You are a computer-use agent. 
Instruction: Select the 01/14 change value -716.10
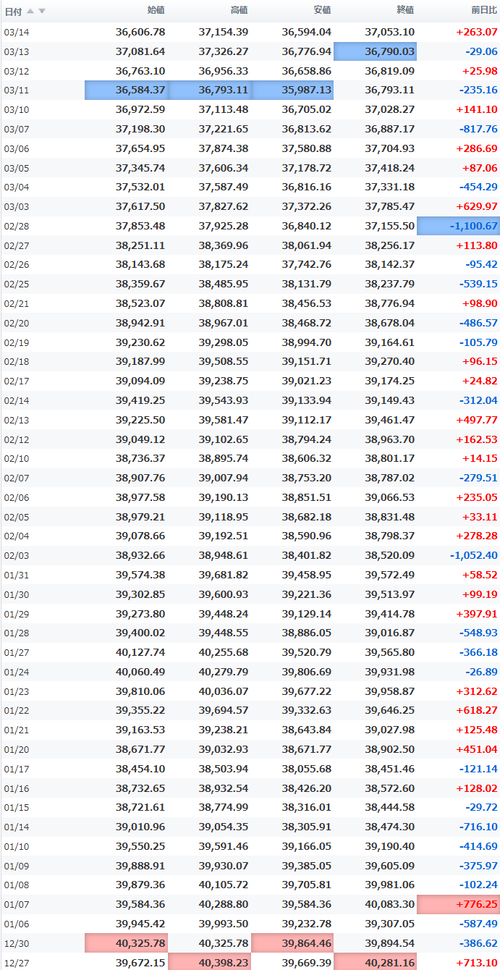(x=479, y=828)
